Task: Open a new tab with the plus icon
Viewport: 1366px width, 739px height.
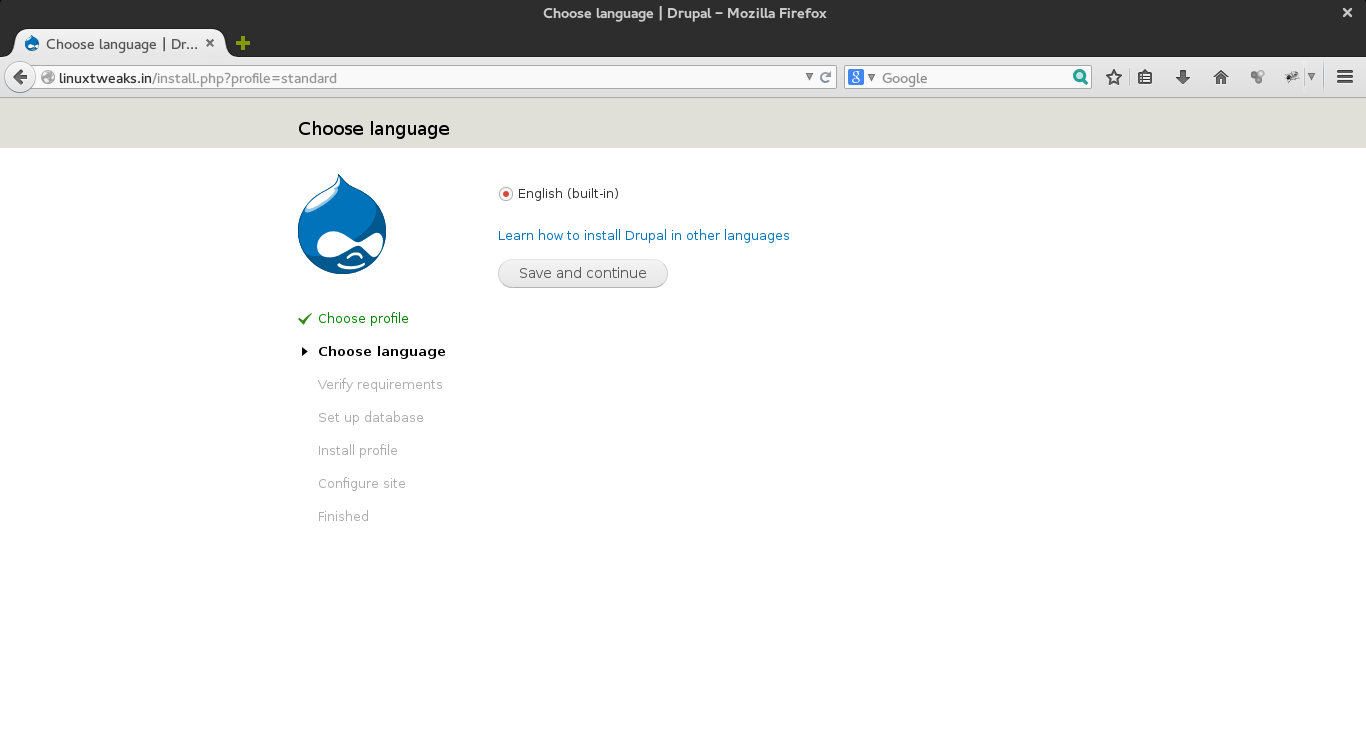Action: 242,43
